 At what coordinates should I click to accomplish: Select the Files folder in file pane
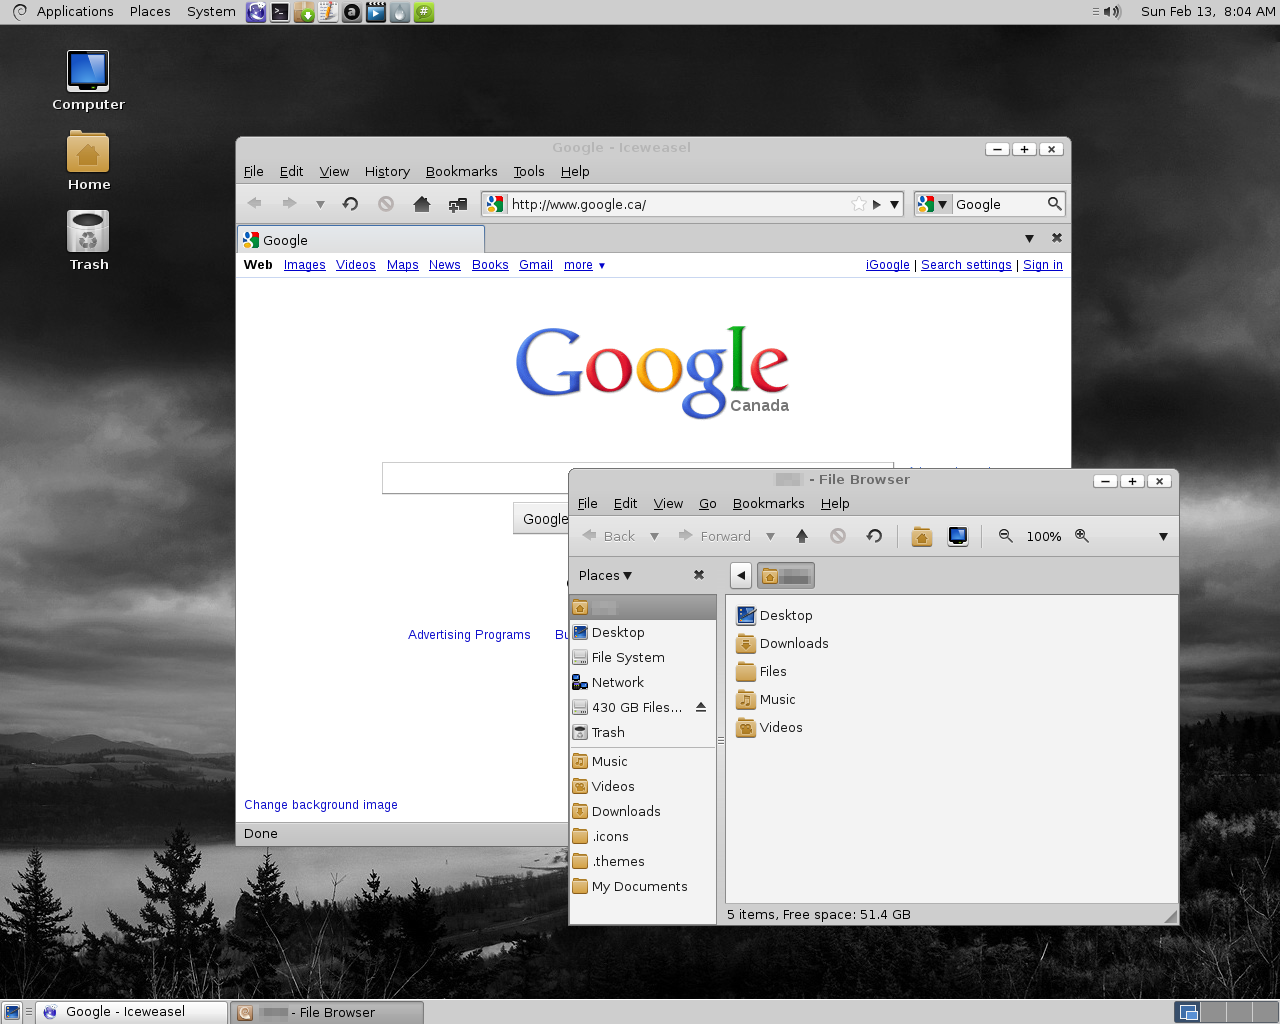tap(761, 671)
